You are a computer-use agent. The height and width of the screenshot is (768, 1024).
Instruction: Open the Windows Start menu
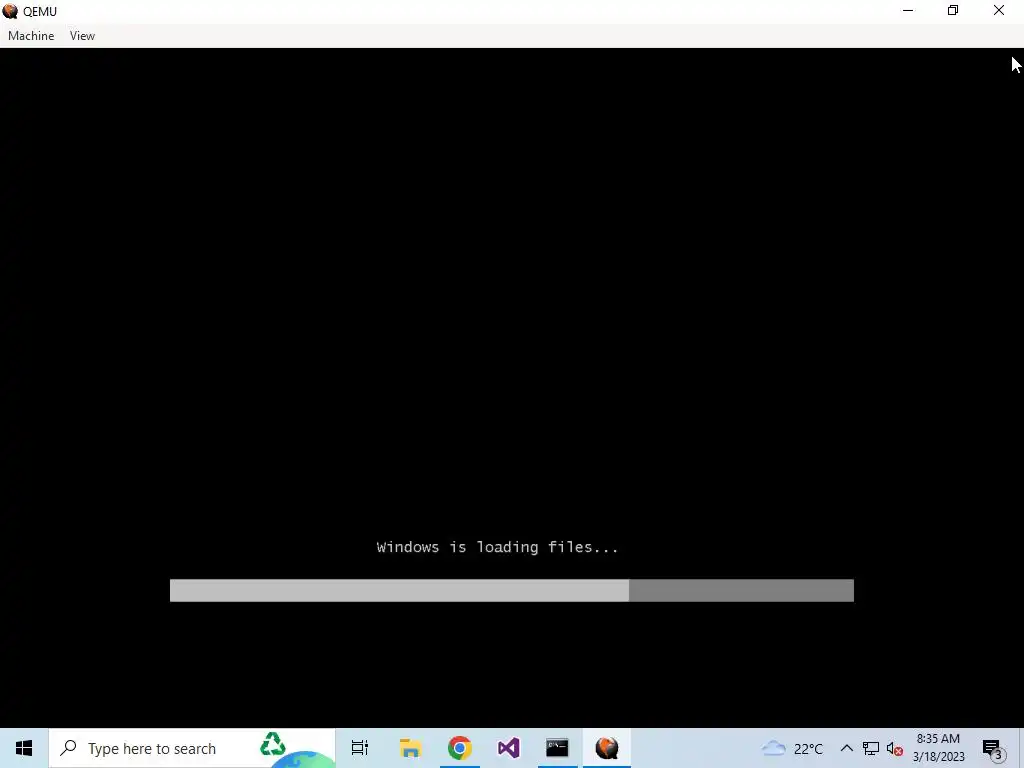tap(24, 748)
